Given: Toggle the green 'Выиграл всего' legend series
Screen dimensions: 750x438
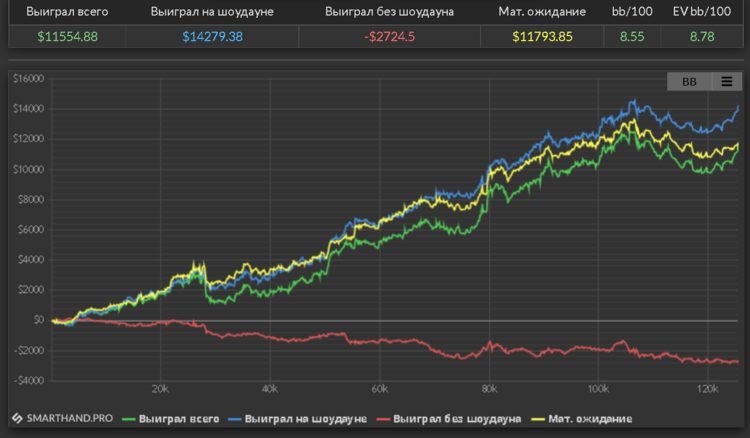Looking at the screenshot, I should [x=170, y=417].
